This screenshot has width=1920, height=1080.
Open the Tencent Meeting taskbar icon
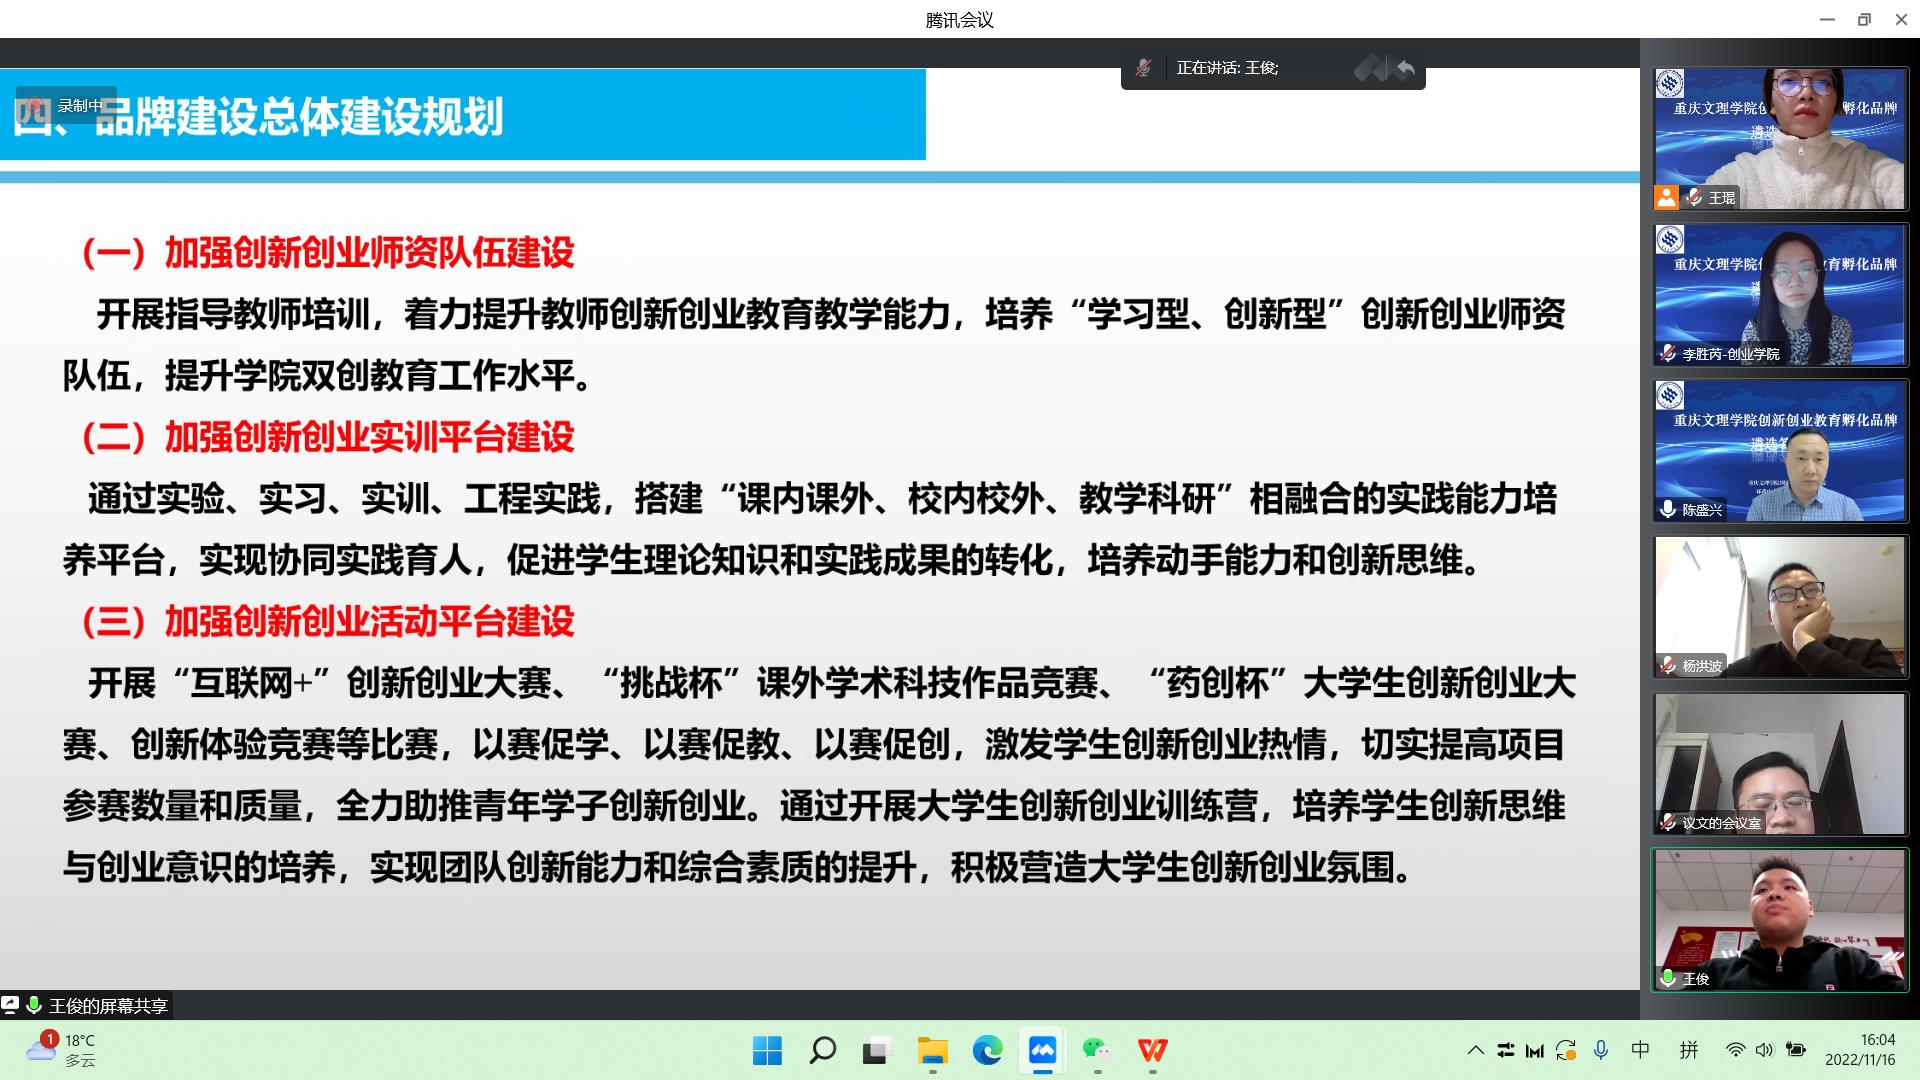click(1042, 1050)
